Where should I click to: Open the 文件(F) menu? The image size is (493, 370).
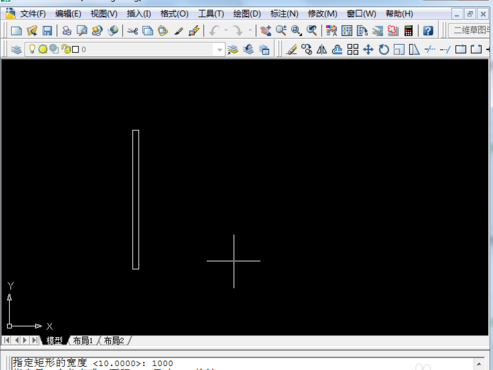[33, 14]
